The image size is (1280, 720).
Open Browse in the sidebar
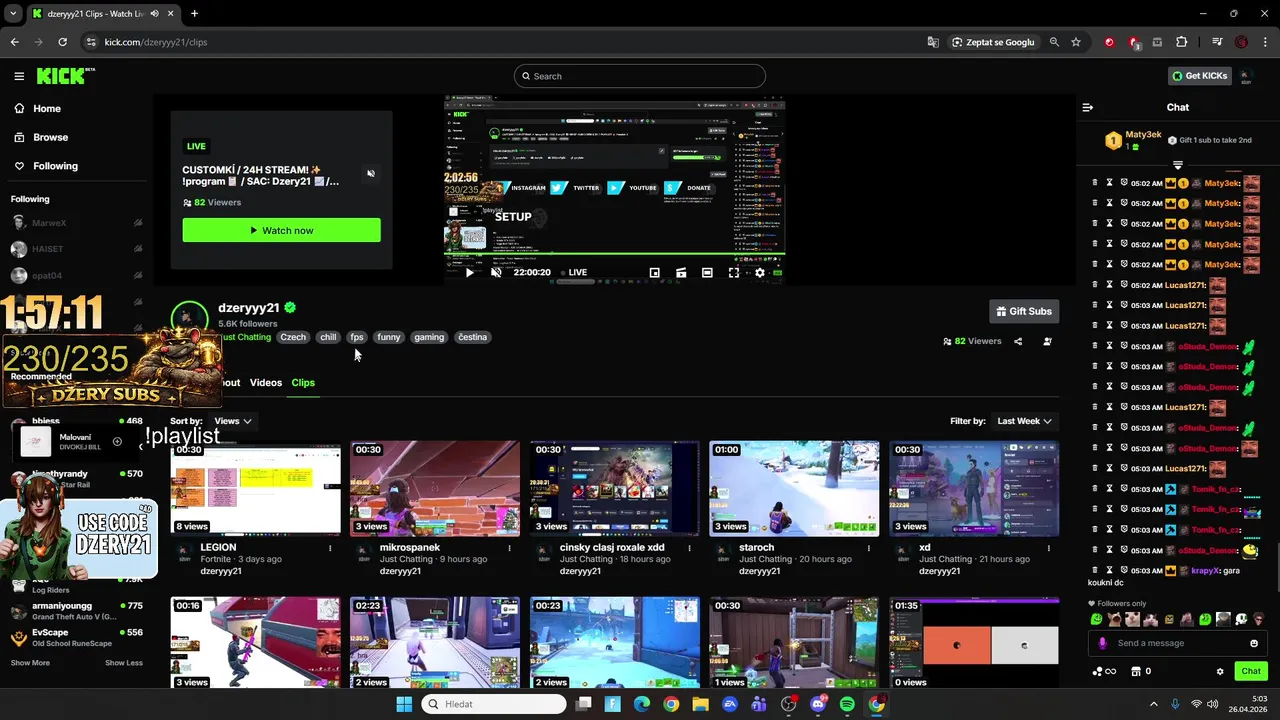tap(50, 137)
